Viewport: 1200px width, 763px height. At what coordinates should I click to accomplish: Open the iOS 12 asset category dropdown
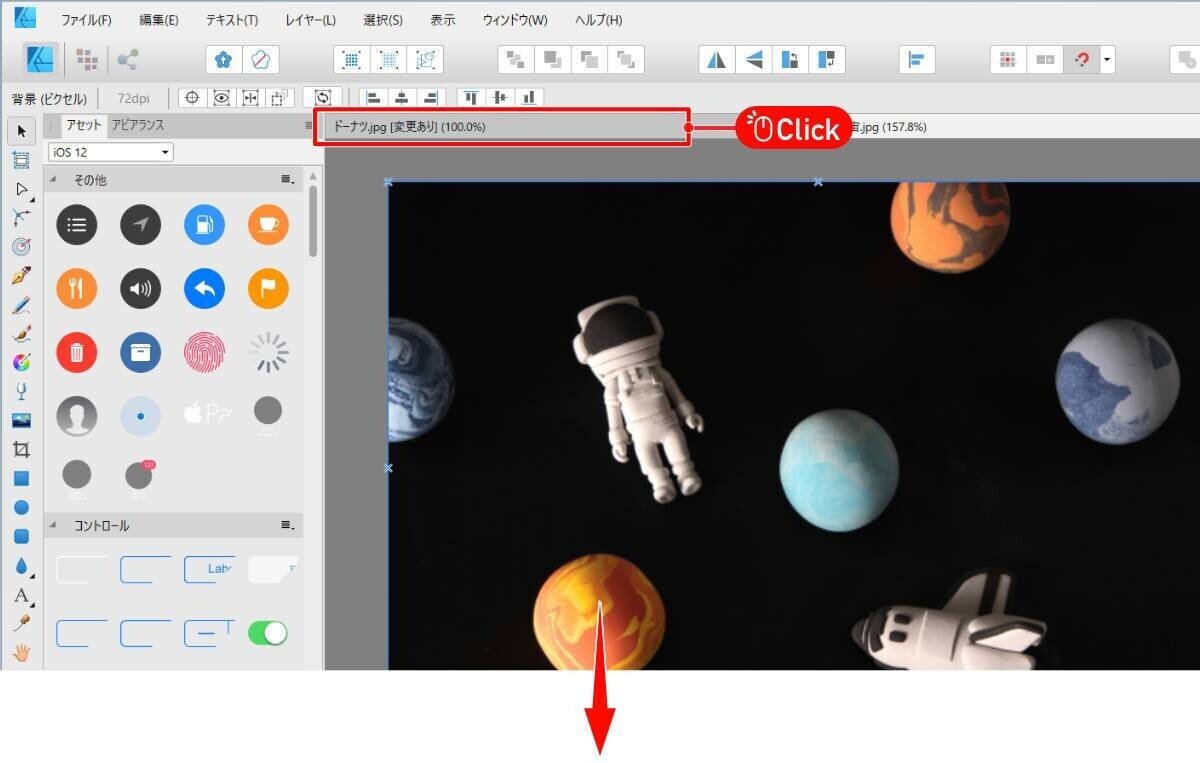111,152
